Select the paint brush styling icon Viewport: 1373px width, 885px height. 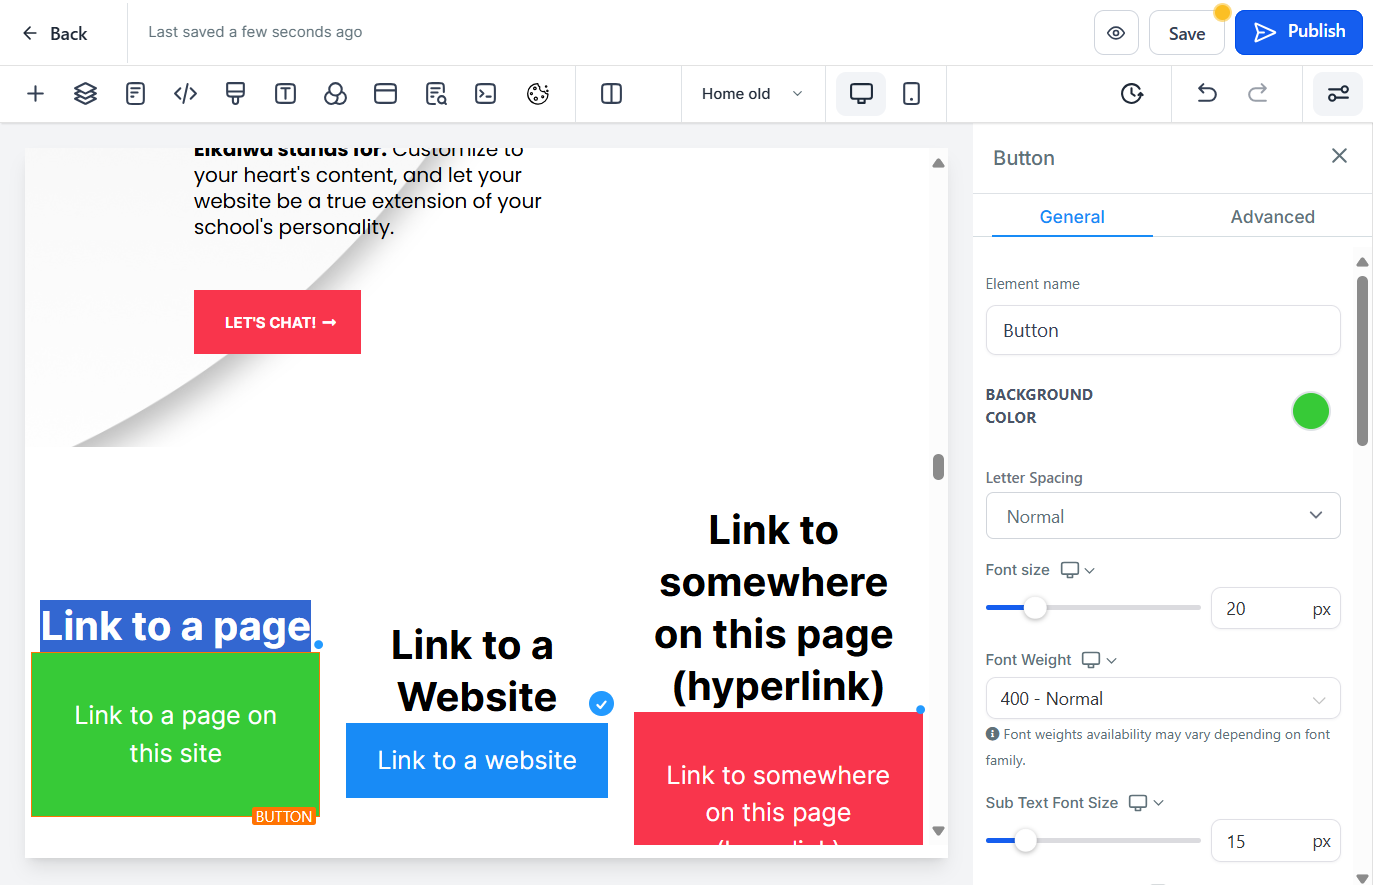(x=235, y=94)
